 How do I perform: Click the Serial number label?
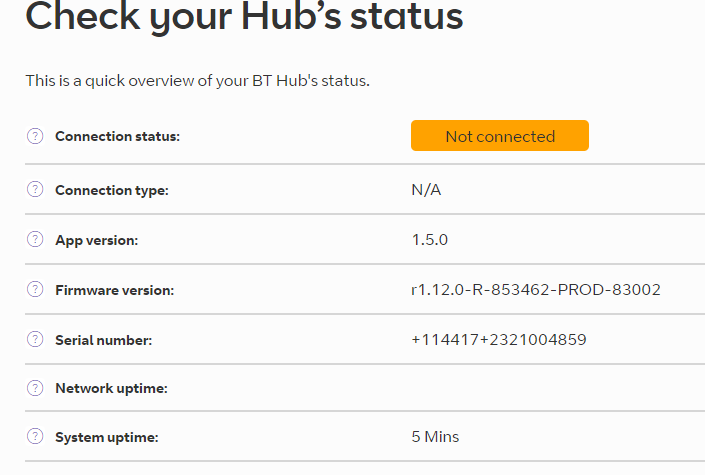point(103,340)
